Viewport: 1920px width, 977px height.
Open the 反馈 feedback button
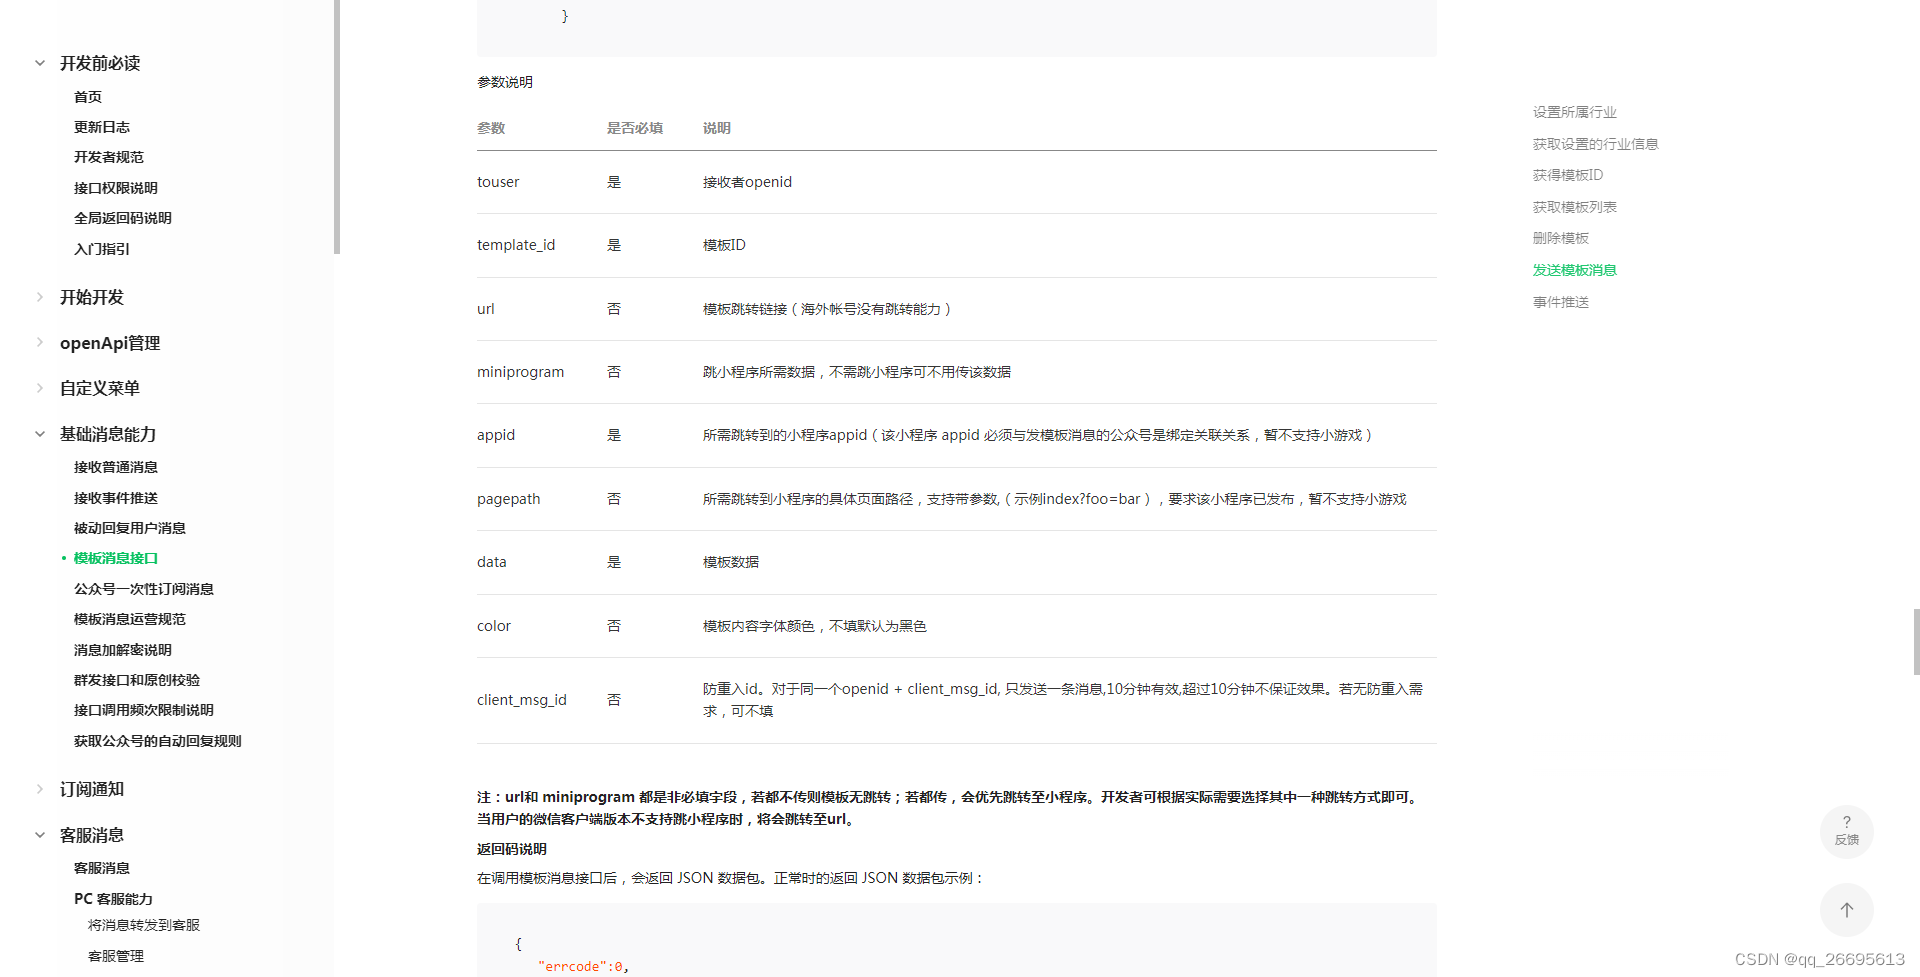[x=1846, y=832]
